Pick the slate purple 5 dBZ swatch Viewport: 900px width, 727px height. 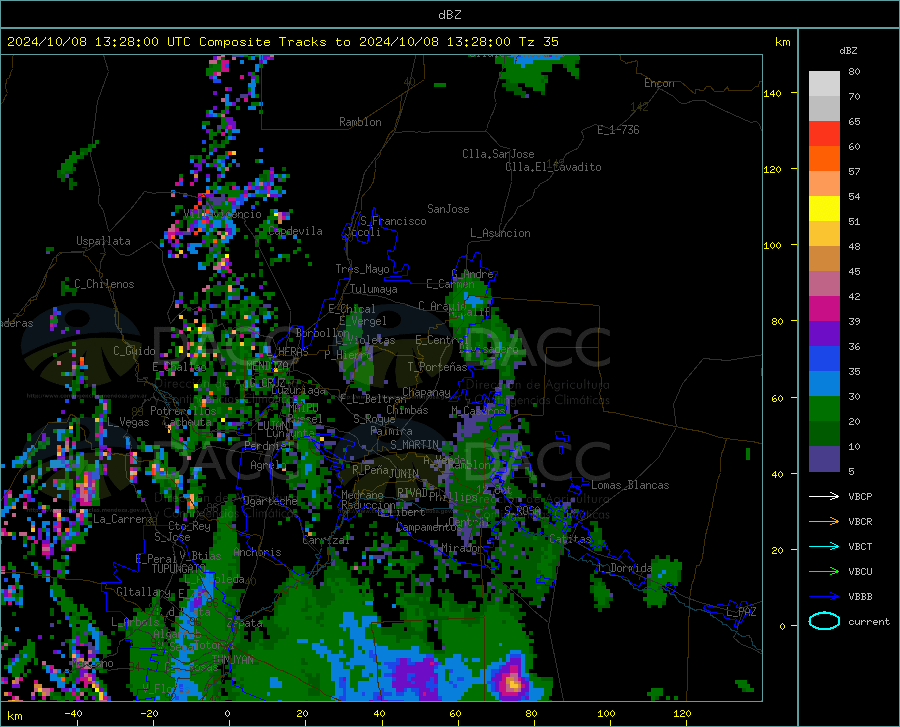click(824, 459)
